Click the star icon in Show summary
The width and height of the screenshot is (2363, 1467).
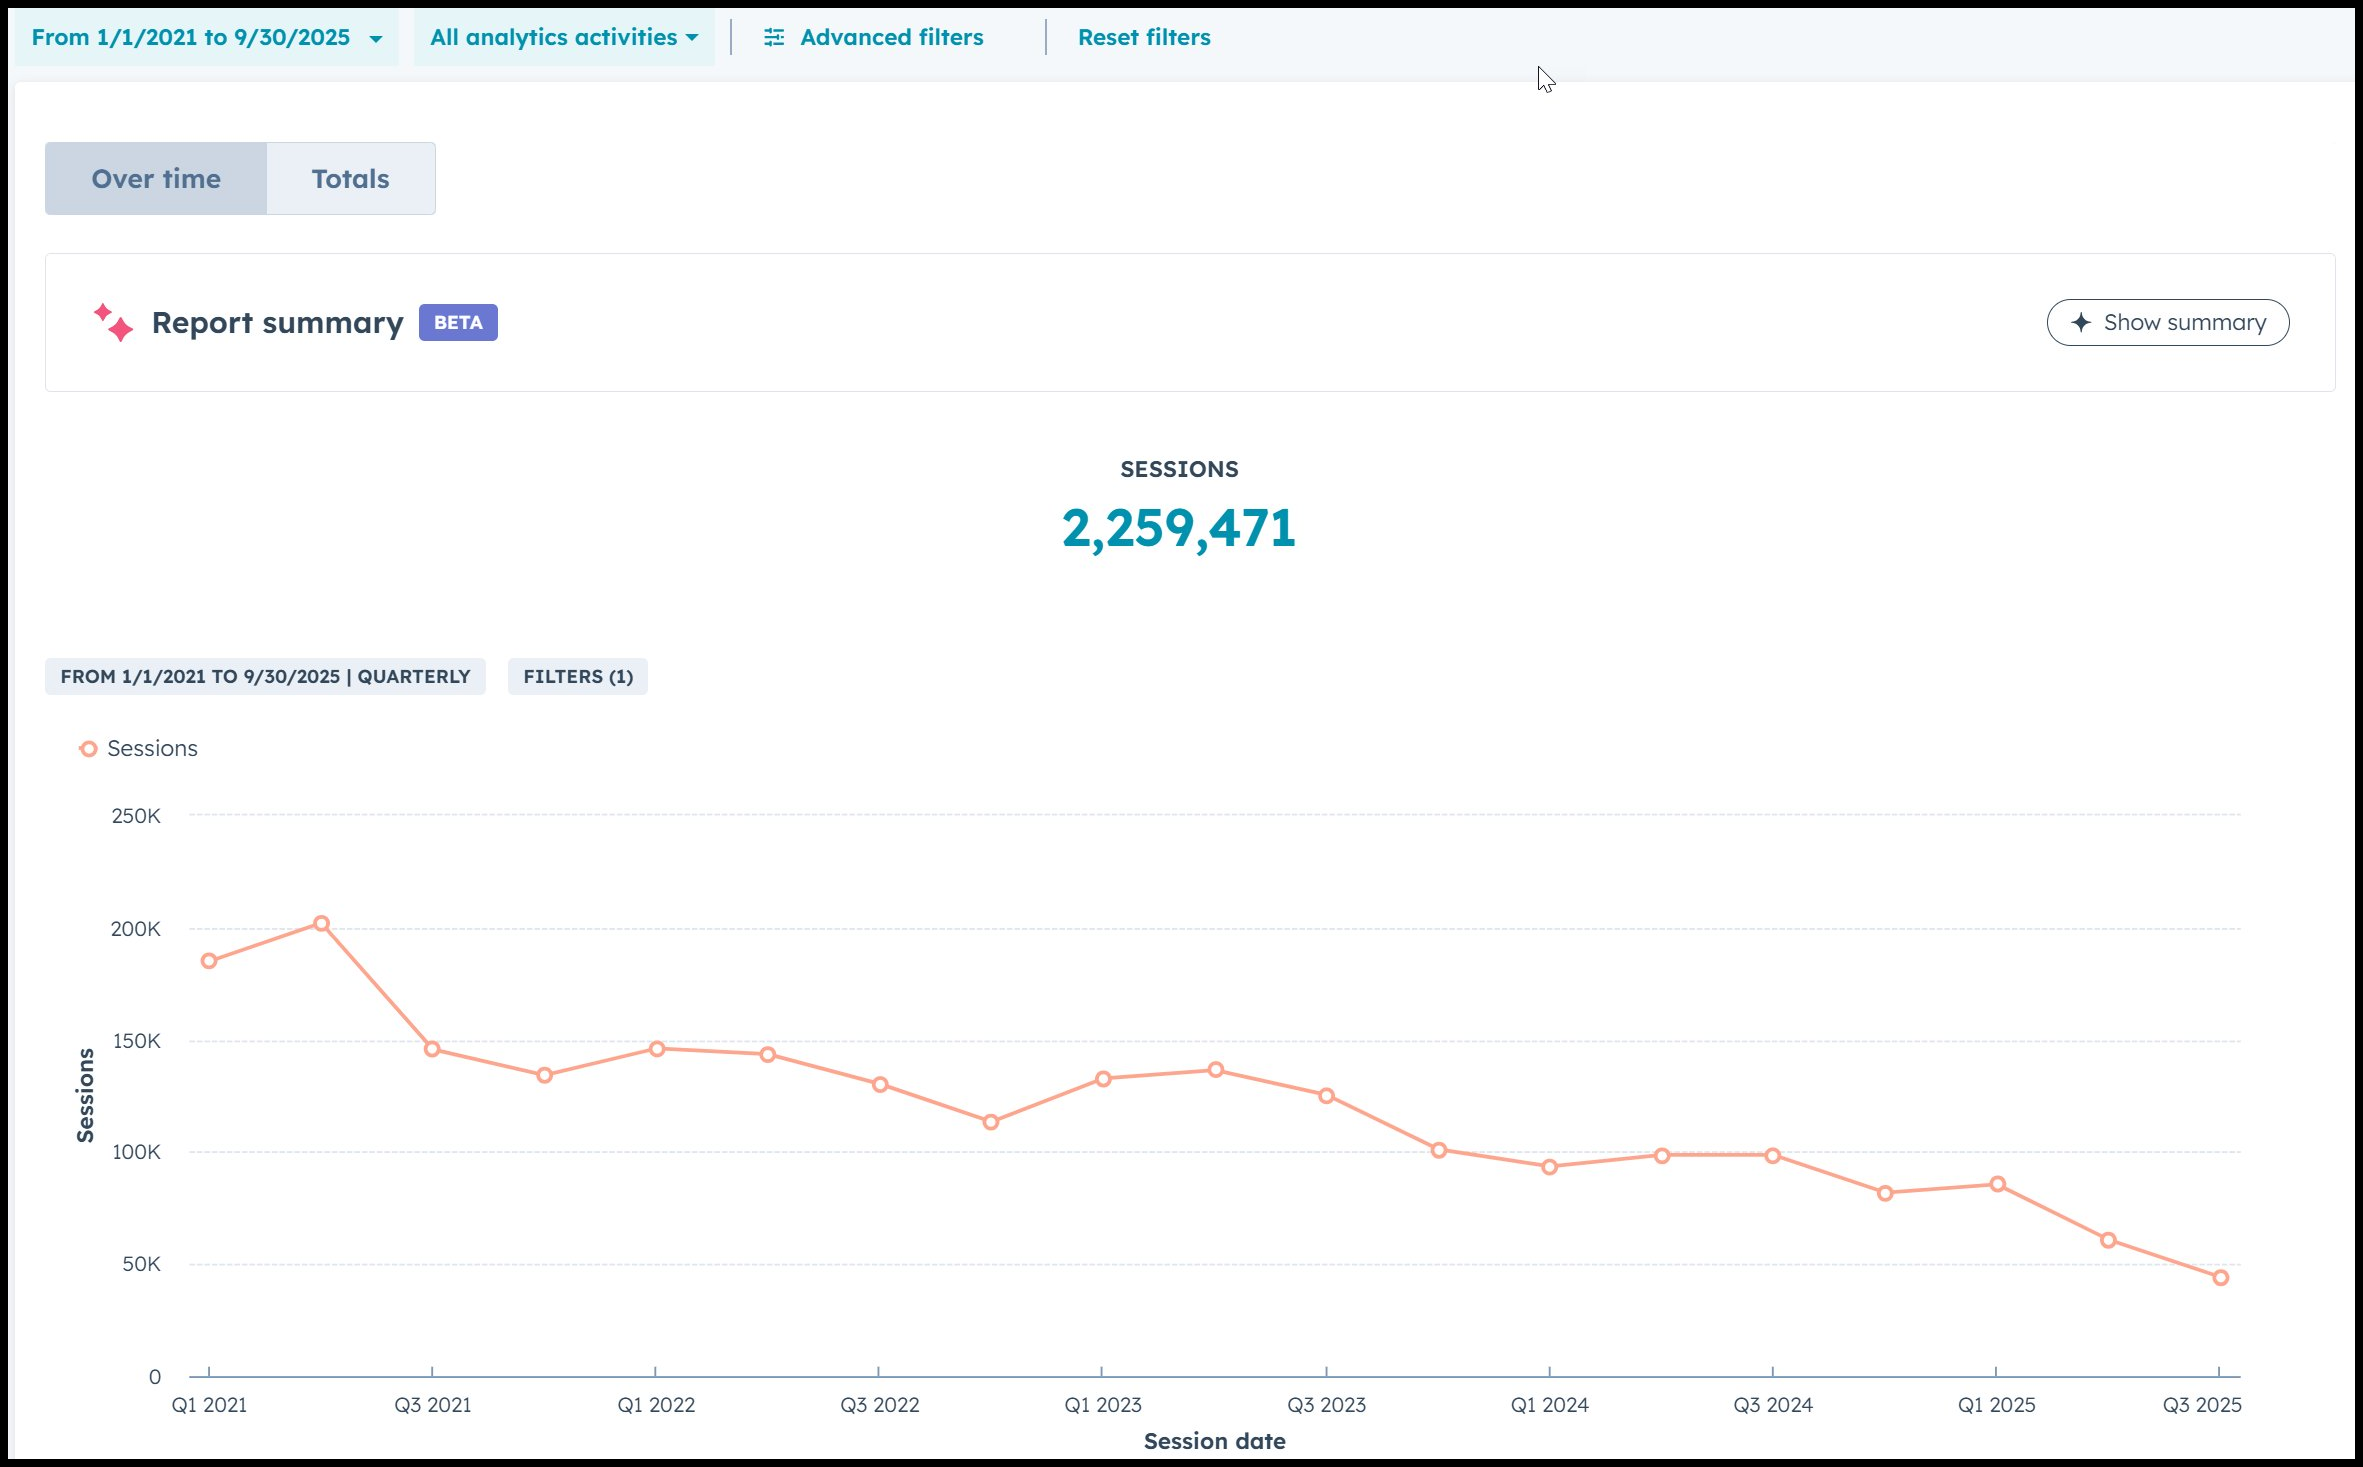[x=2081, y=323]
